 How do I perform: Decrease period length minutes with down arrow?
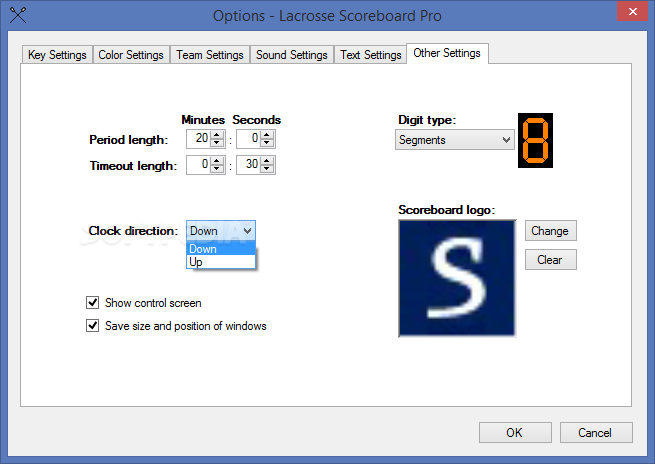(x=217, y=143)
